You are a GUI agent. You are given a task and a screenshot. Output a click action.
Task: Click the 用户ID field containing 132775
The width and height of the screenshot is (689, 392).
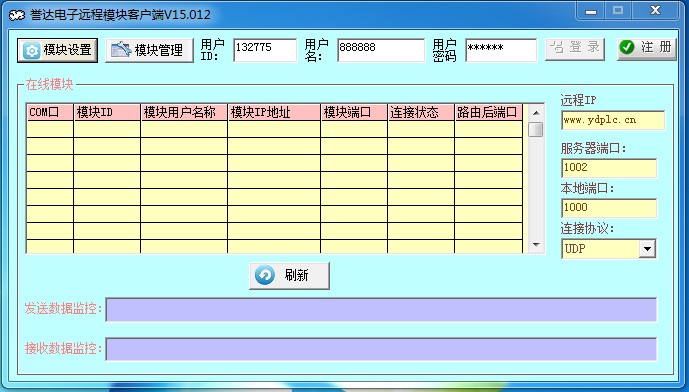[265, 50]
